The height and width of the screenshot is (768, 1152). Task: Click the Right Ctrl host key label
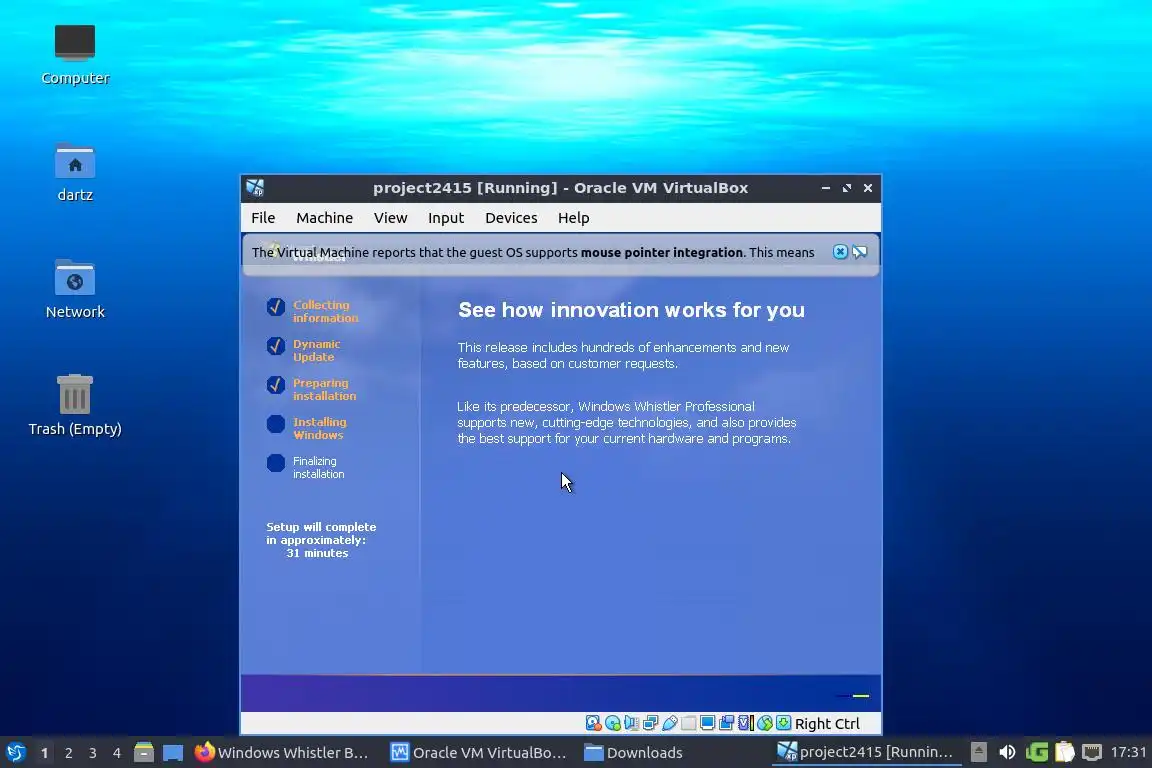(827, 724)
